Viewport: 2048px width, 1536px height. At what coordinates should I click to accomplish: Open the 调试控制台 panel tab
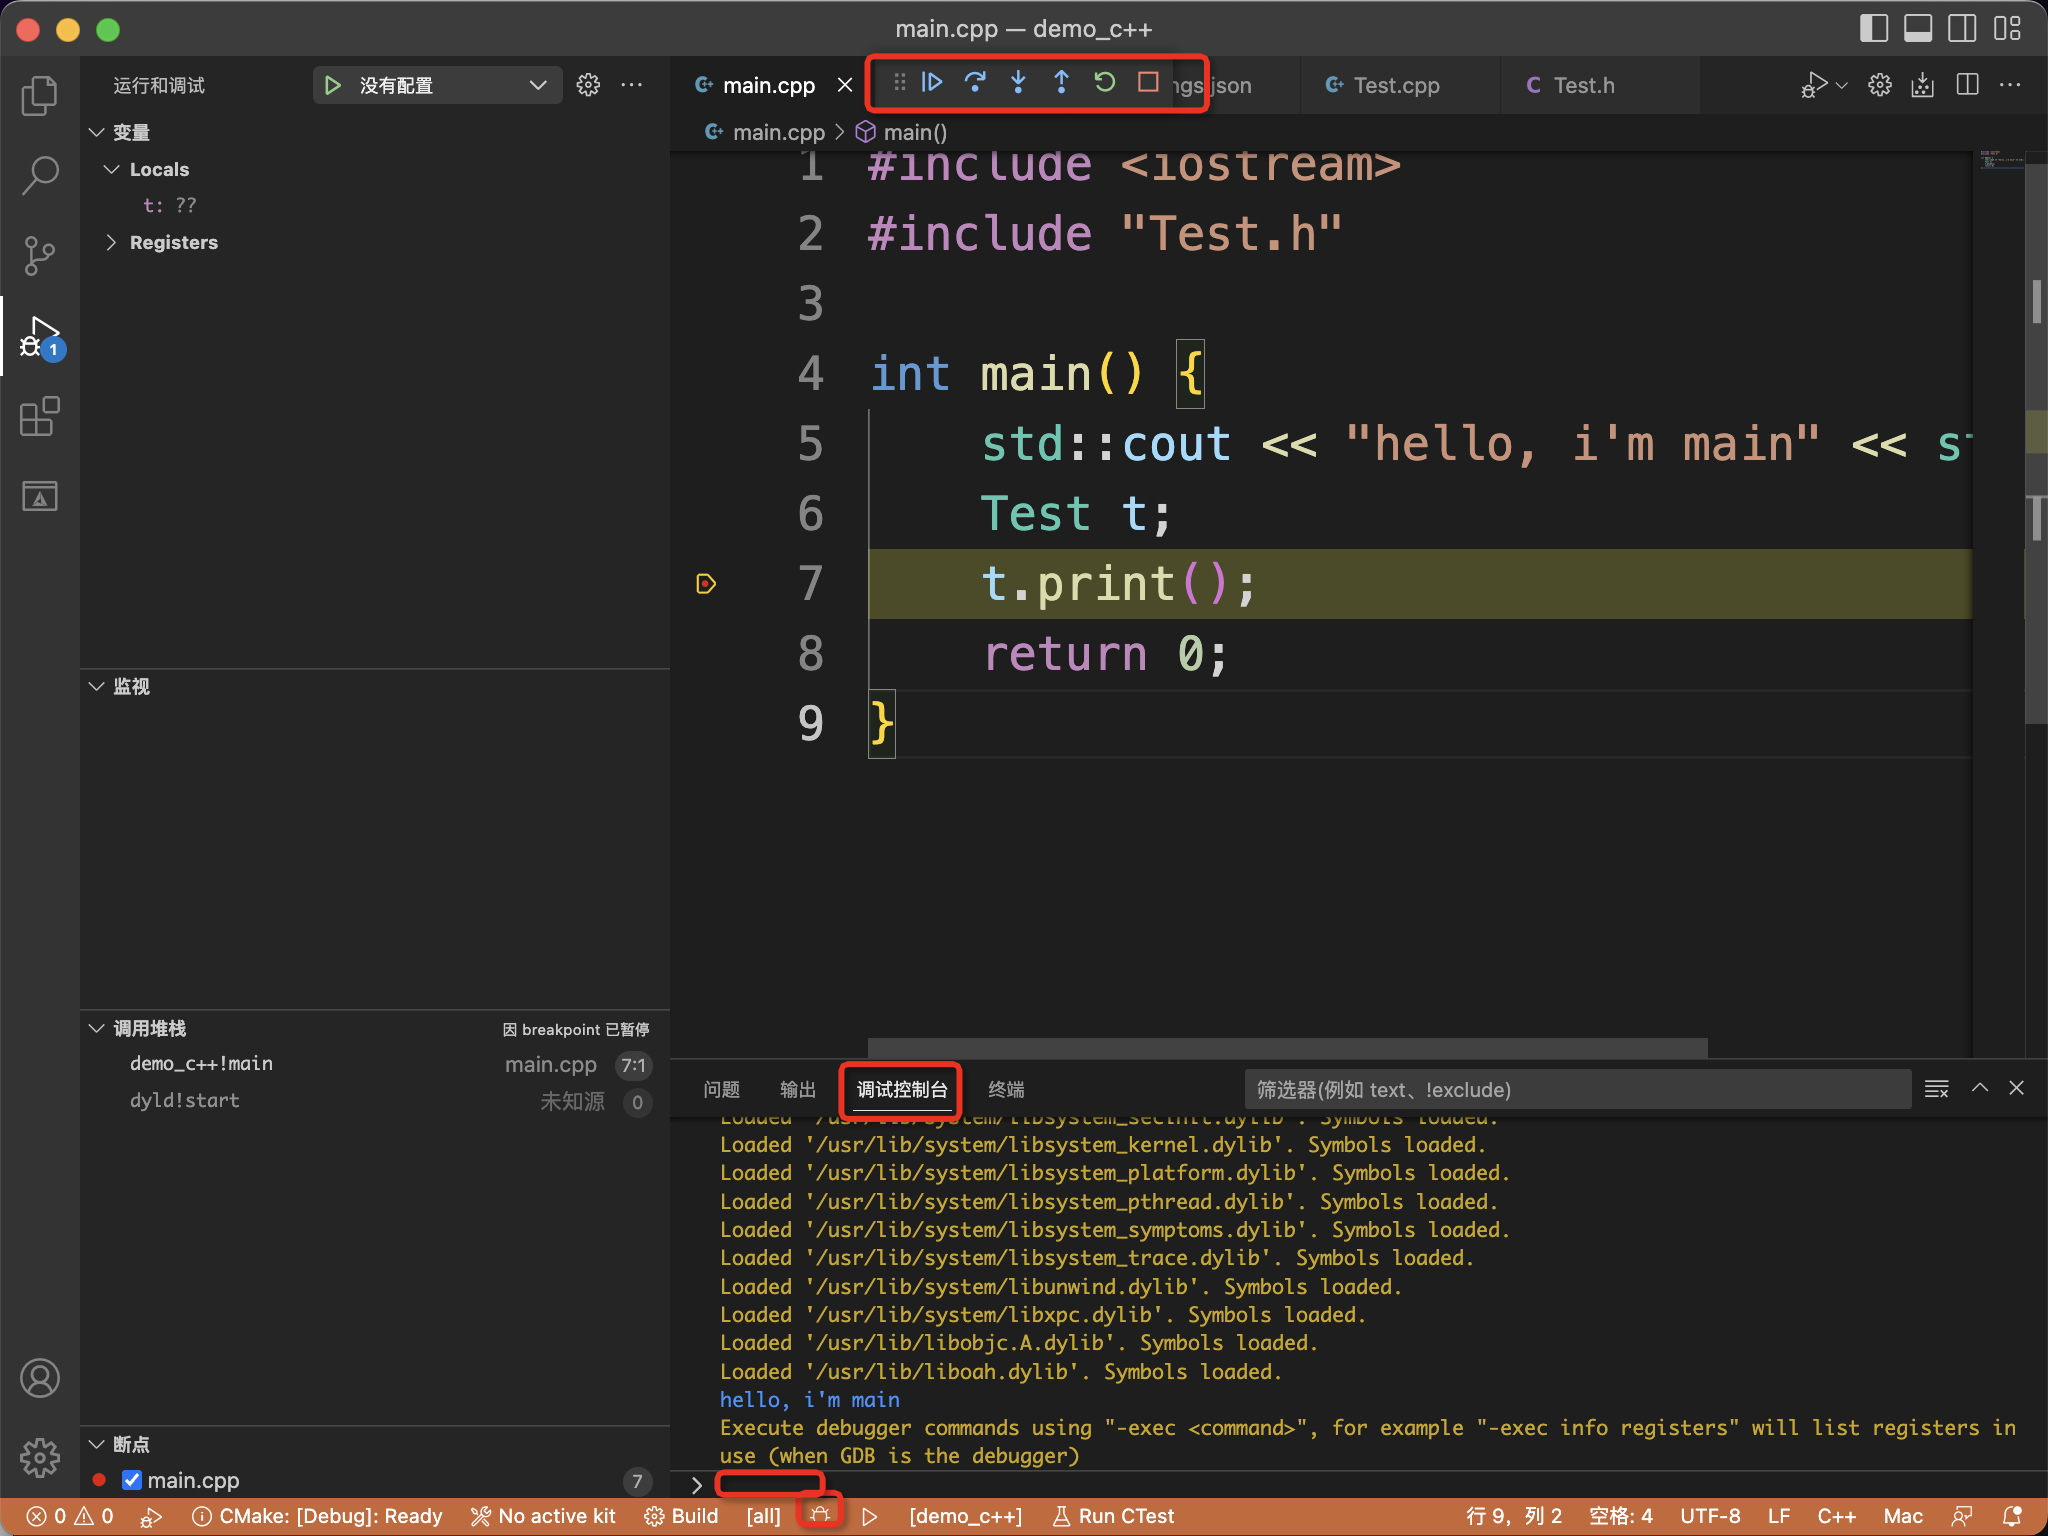point(902,1089)
